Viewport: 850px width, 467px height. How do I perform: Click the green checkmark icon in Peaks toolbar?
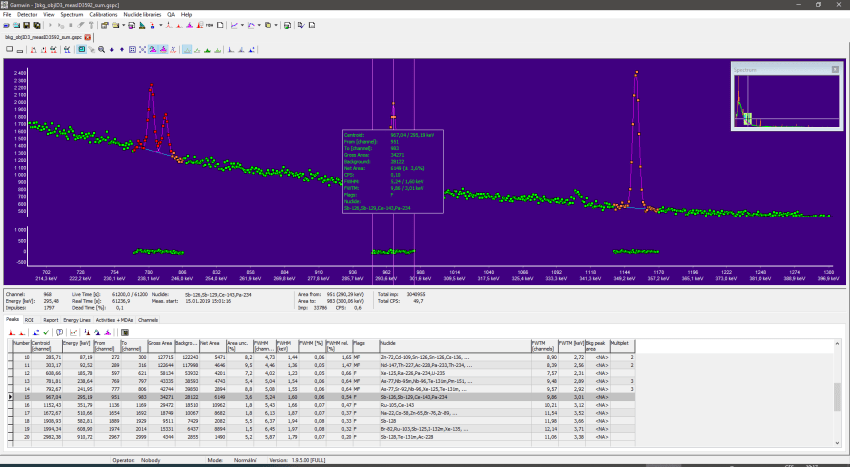click(46, 331)
